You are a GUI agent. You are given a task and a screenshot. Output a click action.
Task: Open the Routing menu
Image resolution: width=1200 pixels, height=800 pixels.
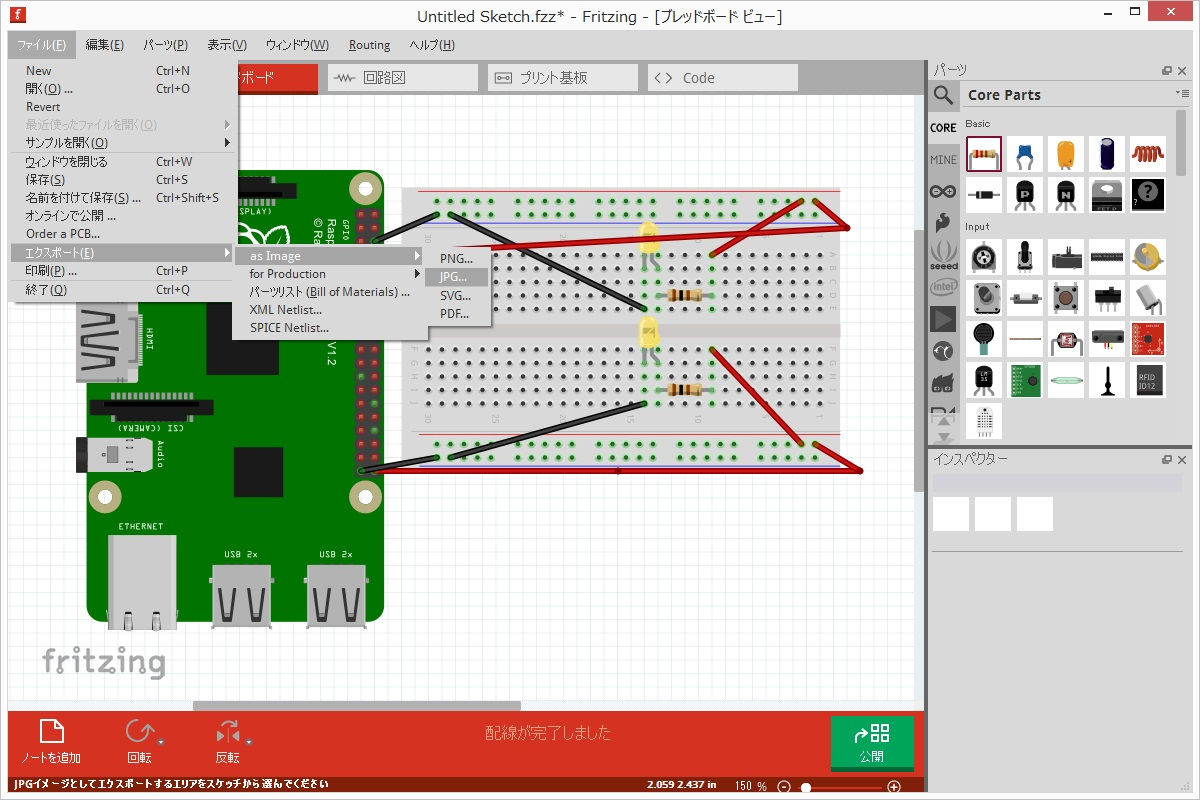coord(369,45)
